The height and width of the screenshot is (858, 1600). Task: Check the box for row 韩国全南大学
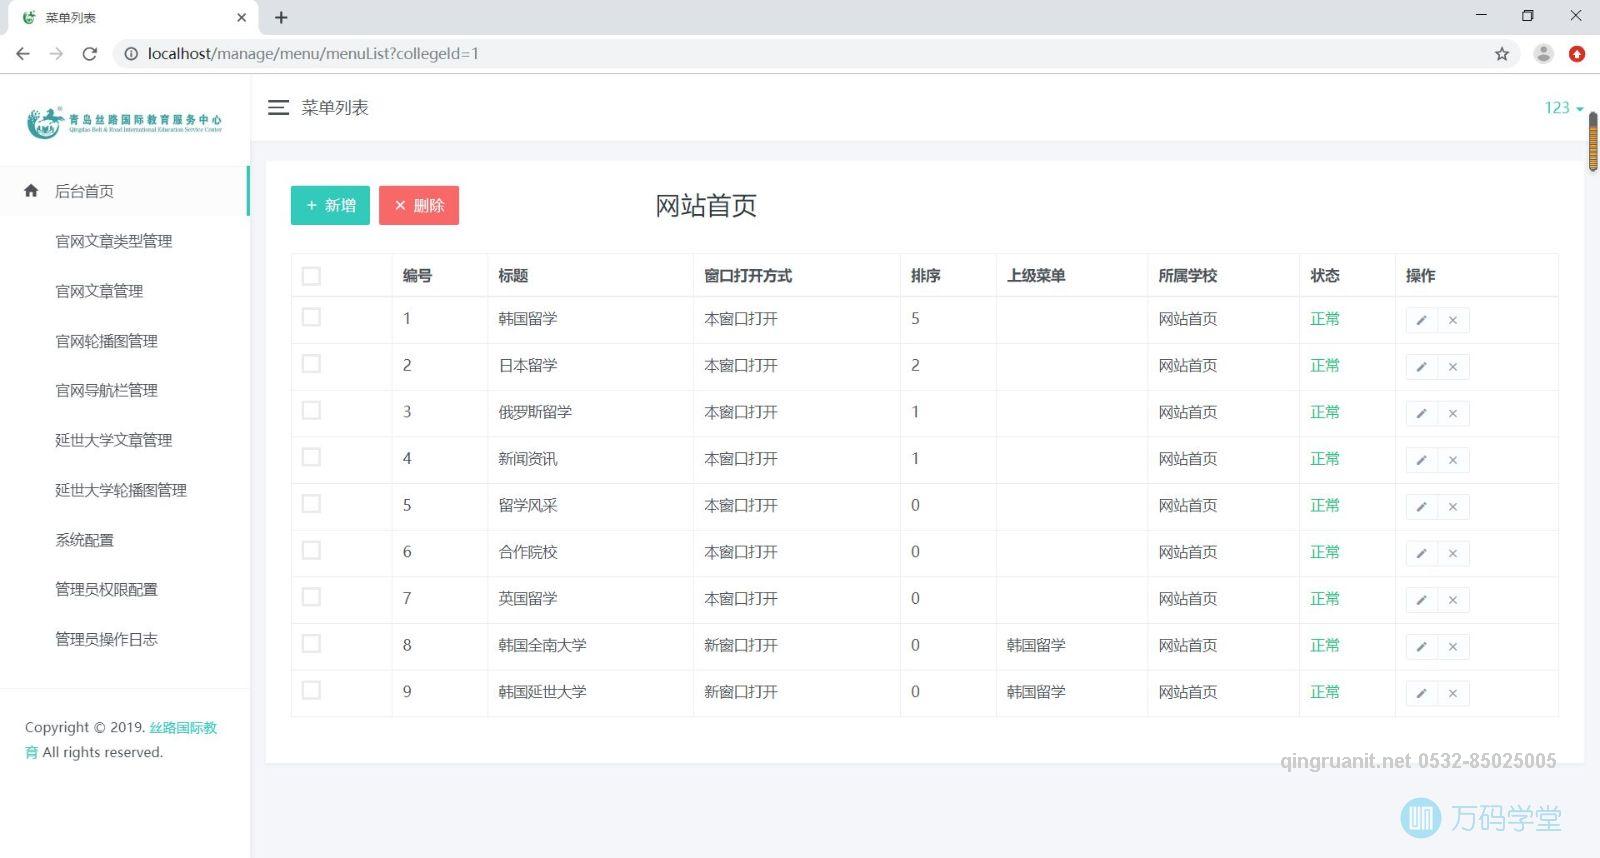point(311,644)
